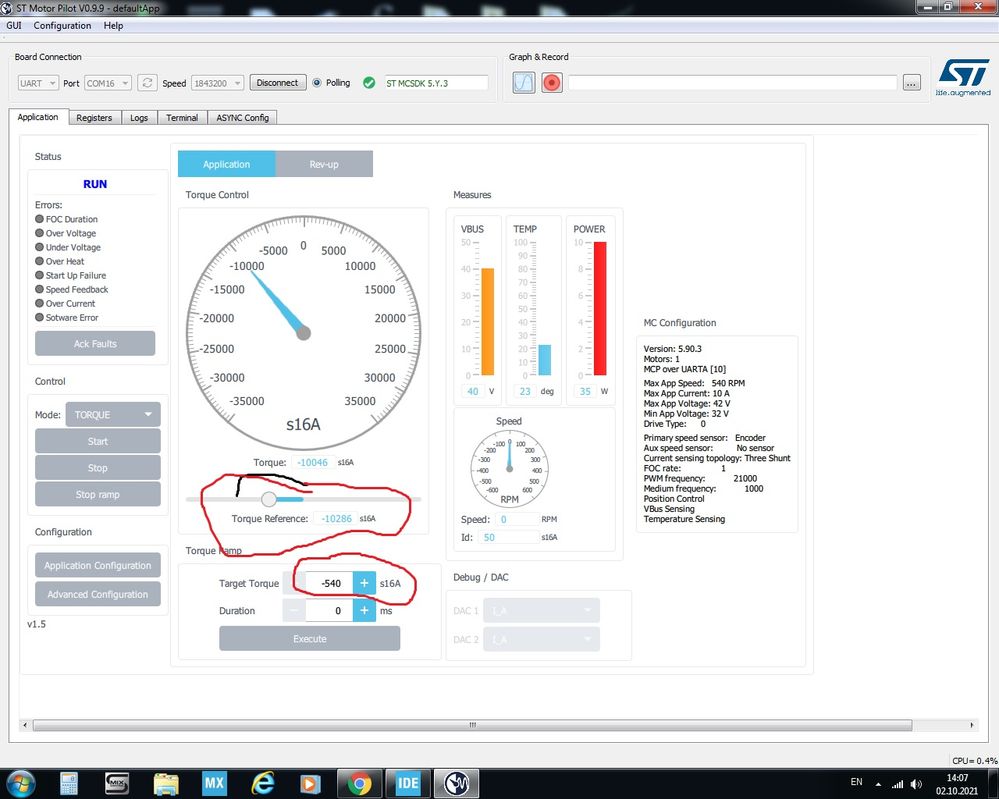Click the Disconnect button
Viewport: 999px width, 799px height.
coord(277,83)
